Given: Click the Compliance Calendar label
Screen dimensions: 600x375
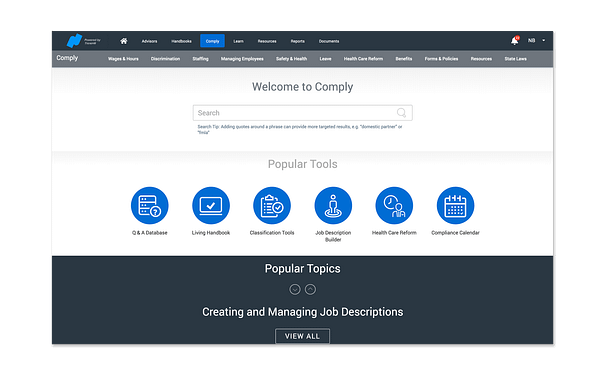Looking at the screenshot, I should (x=455, y=233).
